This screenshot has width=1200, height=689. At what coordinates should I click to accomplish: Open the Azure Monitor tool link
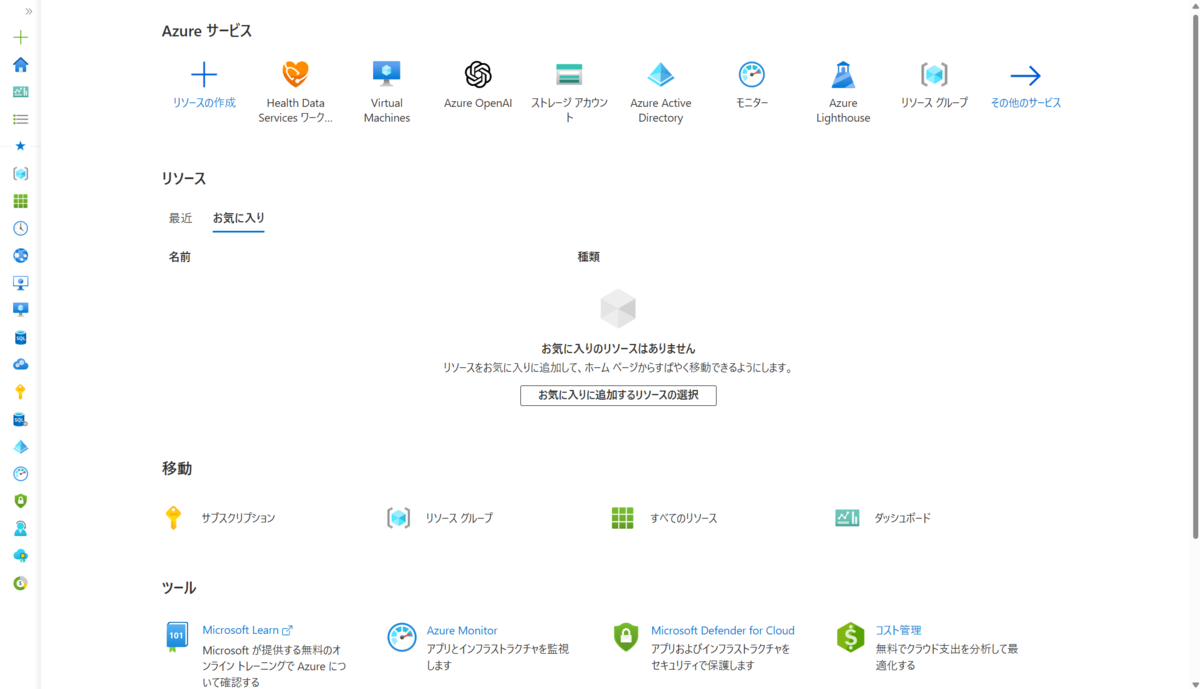tap(462, 631)
